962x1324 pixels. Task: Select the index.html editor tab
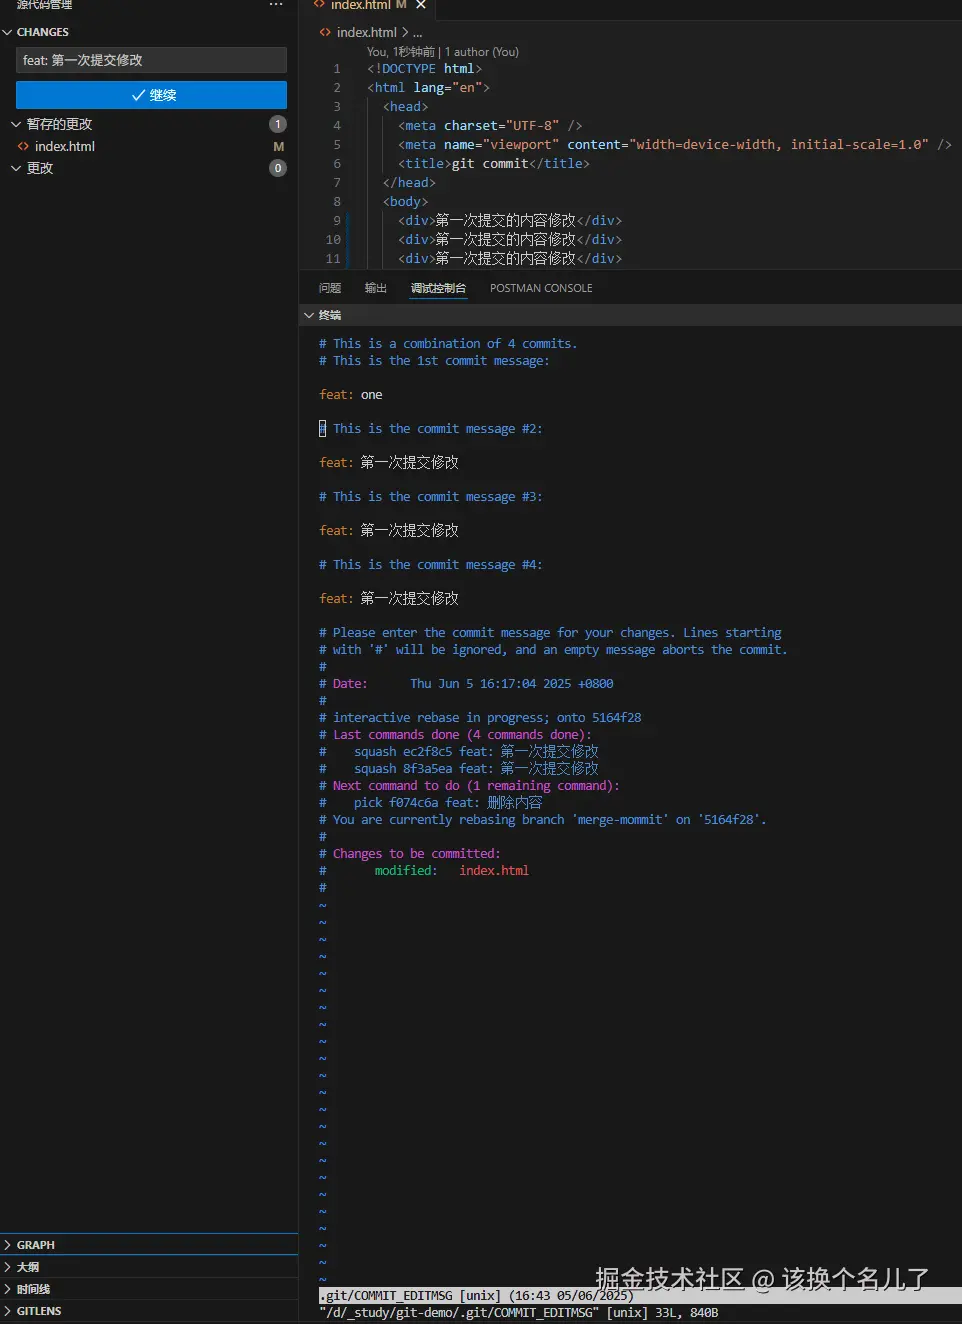(368, 6)
